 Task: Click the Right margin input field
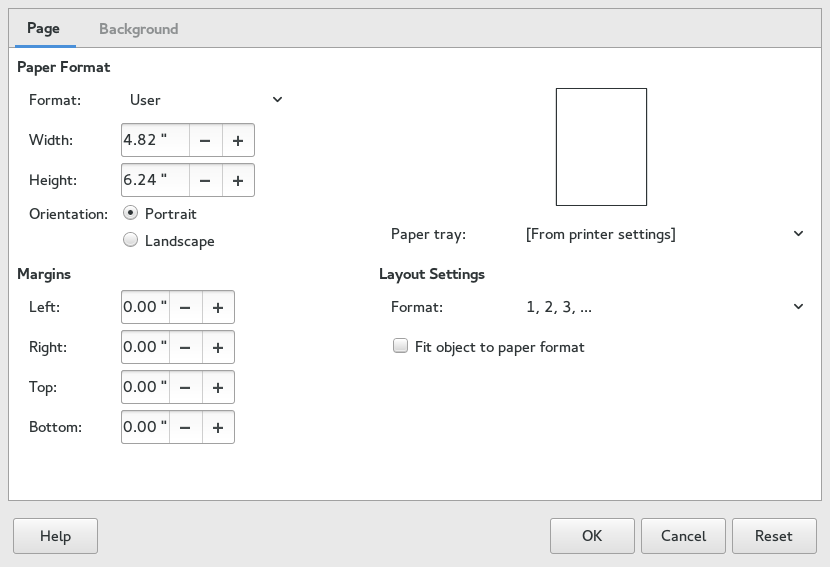tap(146, 347)
